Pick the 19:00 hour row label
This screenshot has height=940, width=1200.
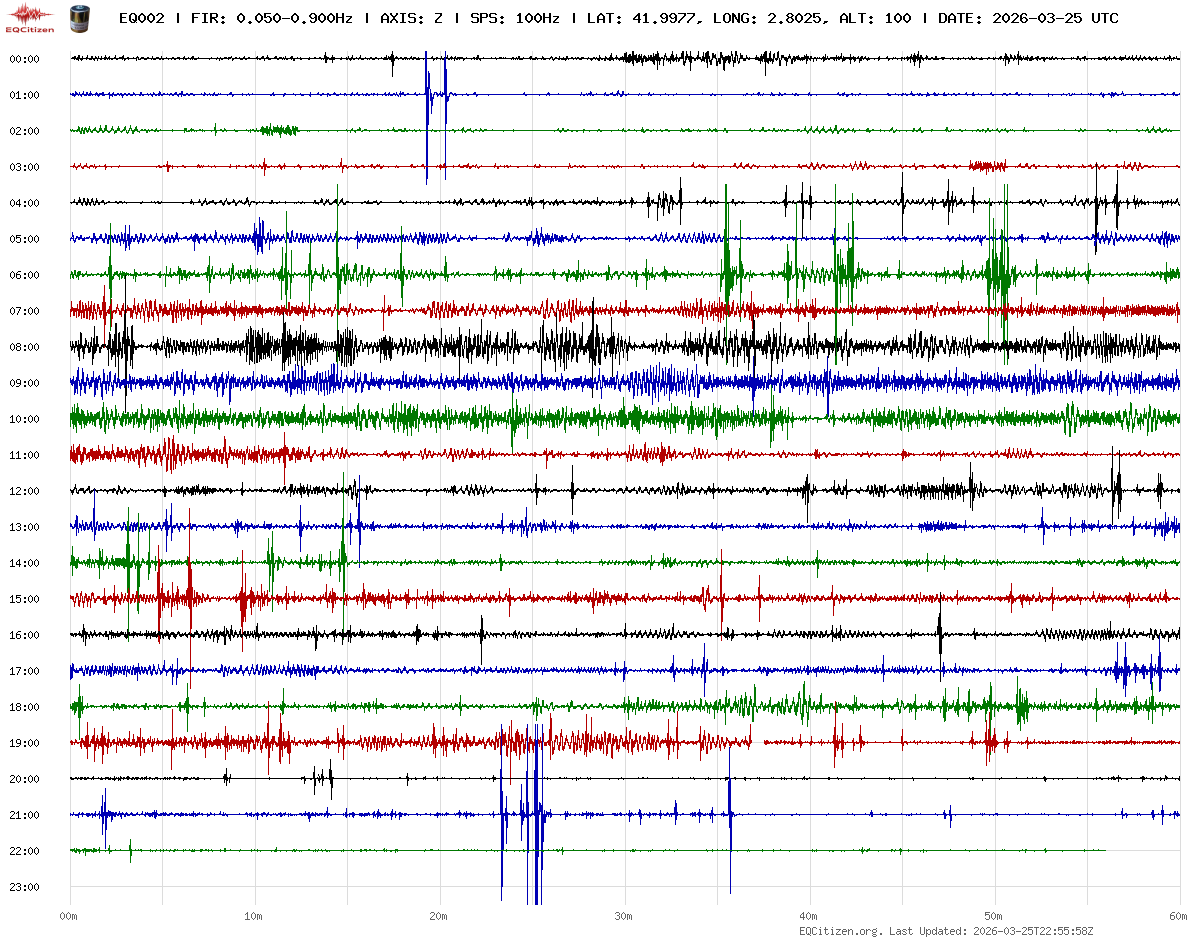[x=24, y=743]
